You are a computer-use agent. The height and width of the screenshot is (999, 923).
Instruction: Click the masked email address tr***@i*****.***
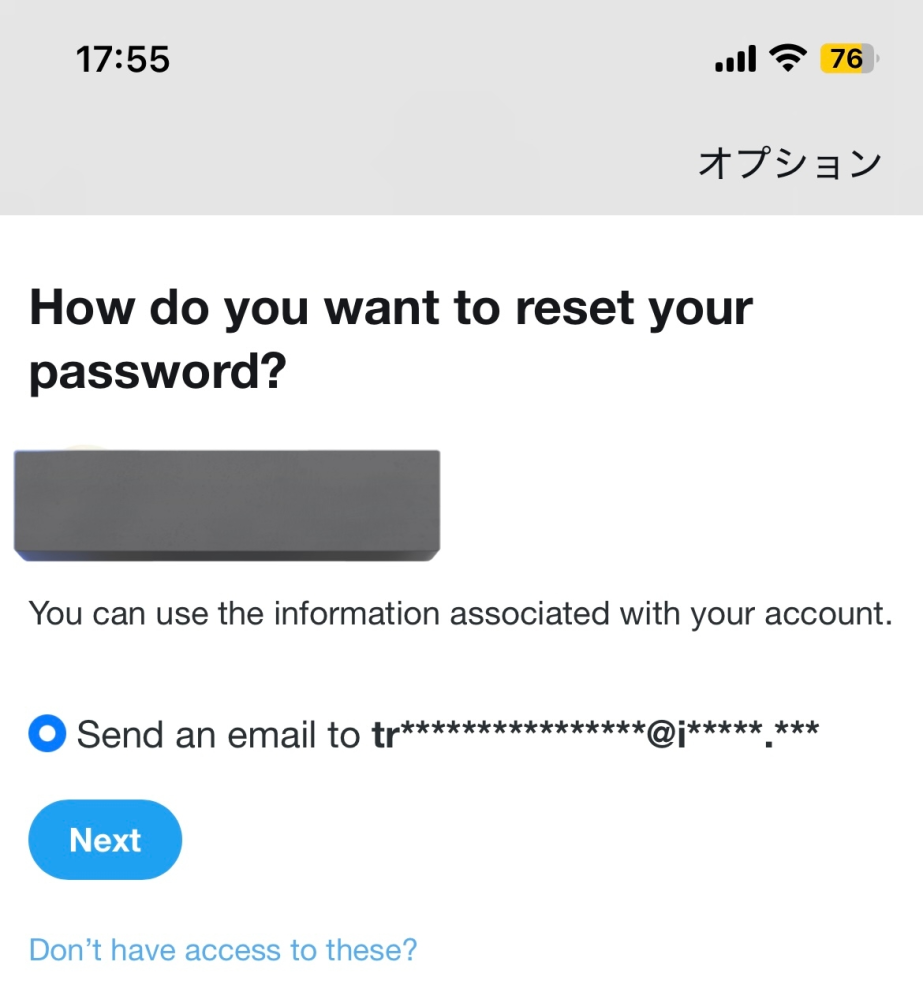coord(596,733)
